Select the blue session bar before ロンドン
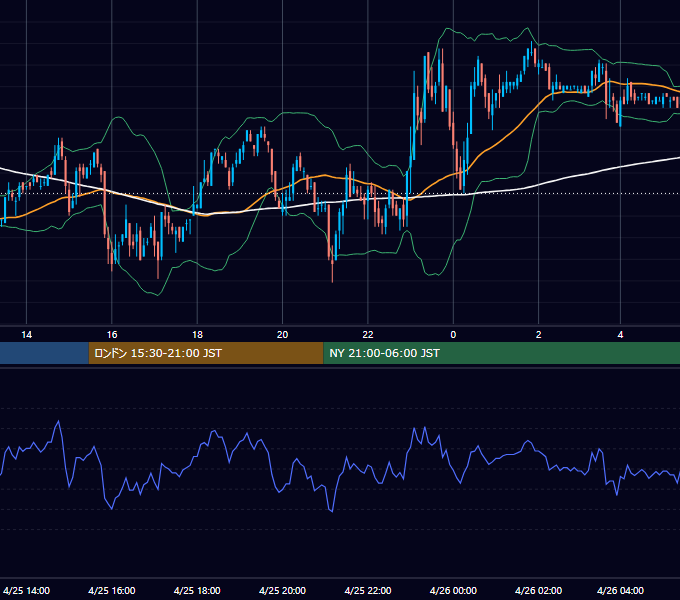680x600 pixels. (x=44, y=353)
